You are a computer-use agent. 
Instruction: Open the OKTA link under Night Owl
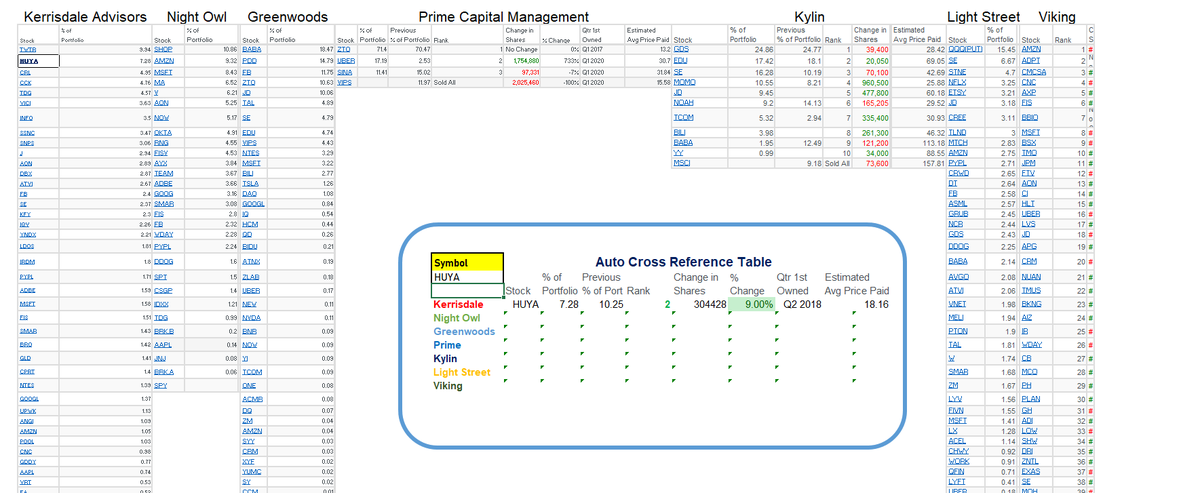165,133
